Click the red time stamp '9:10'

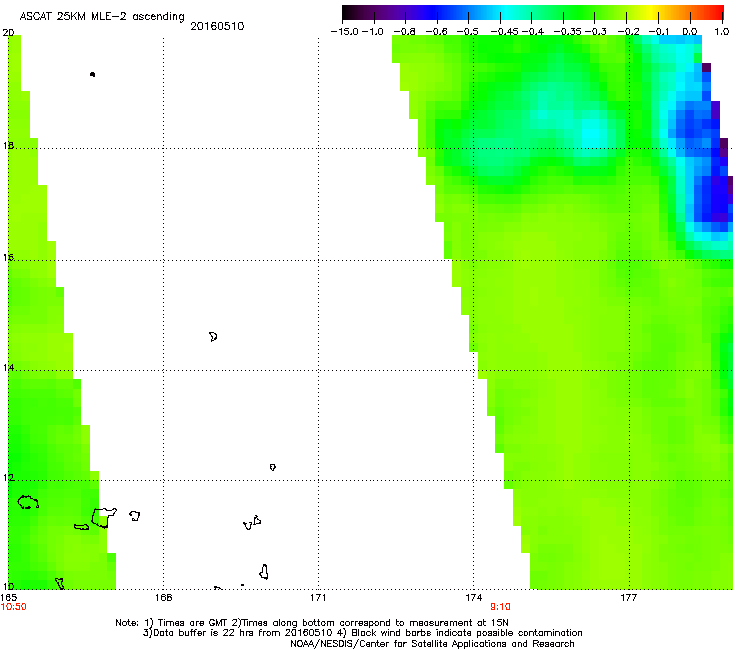[500, 607]
